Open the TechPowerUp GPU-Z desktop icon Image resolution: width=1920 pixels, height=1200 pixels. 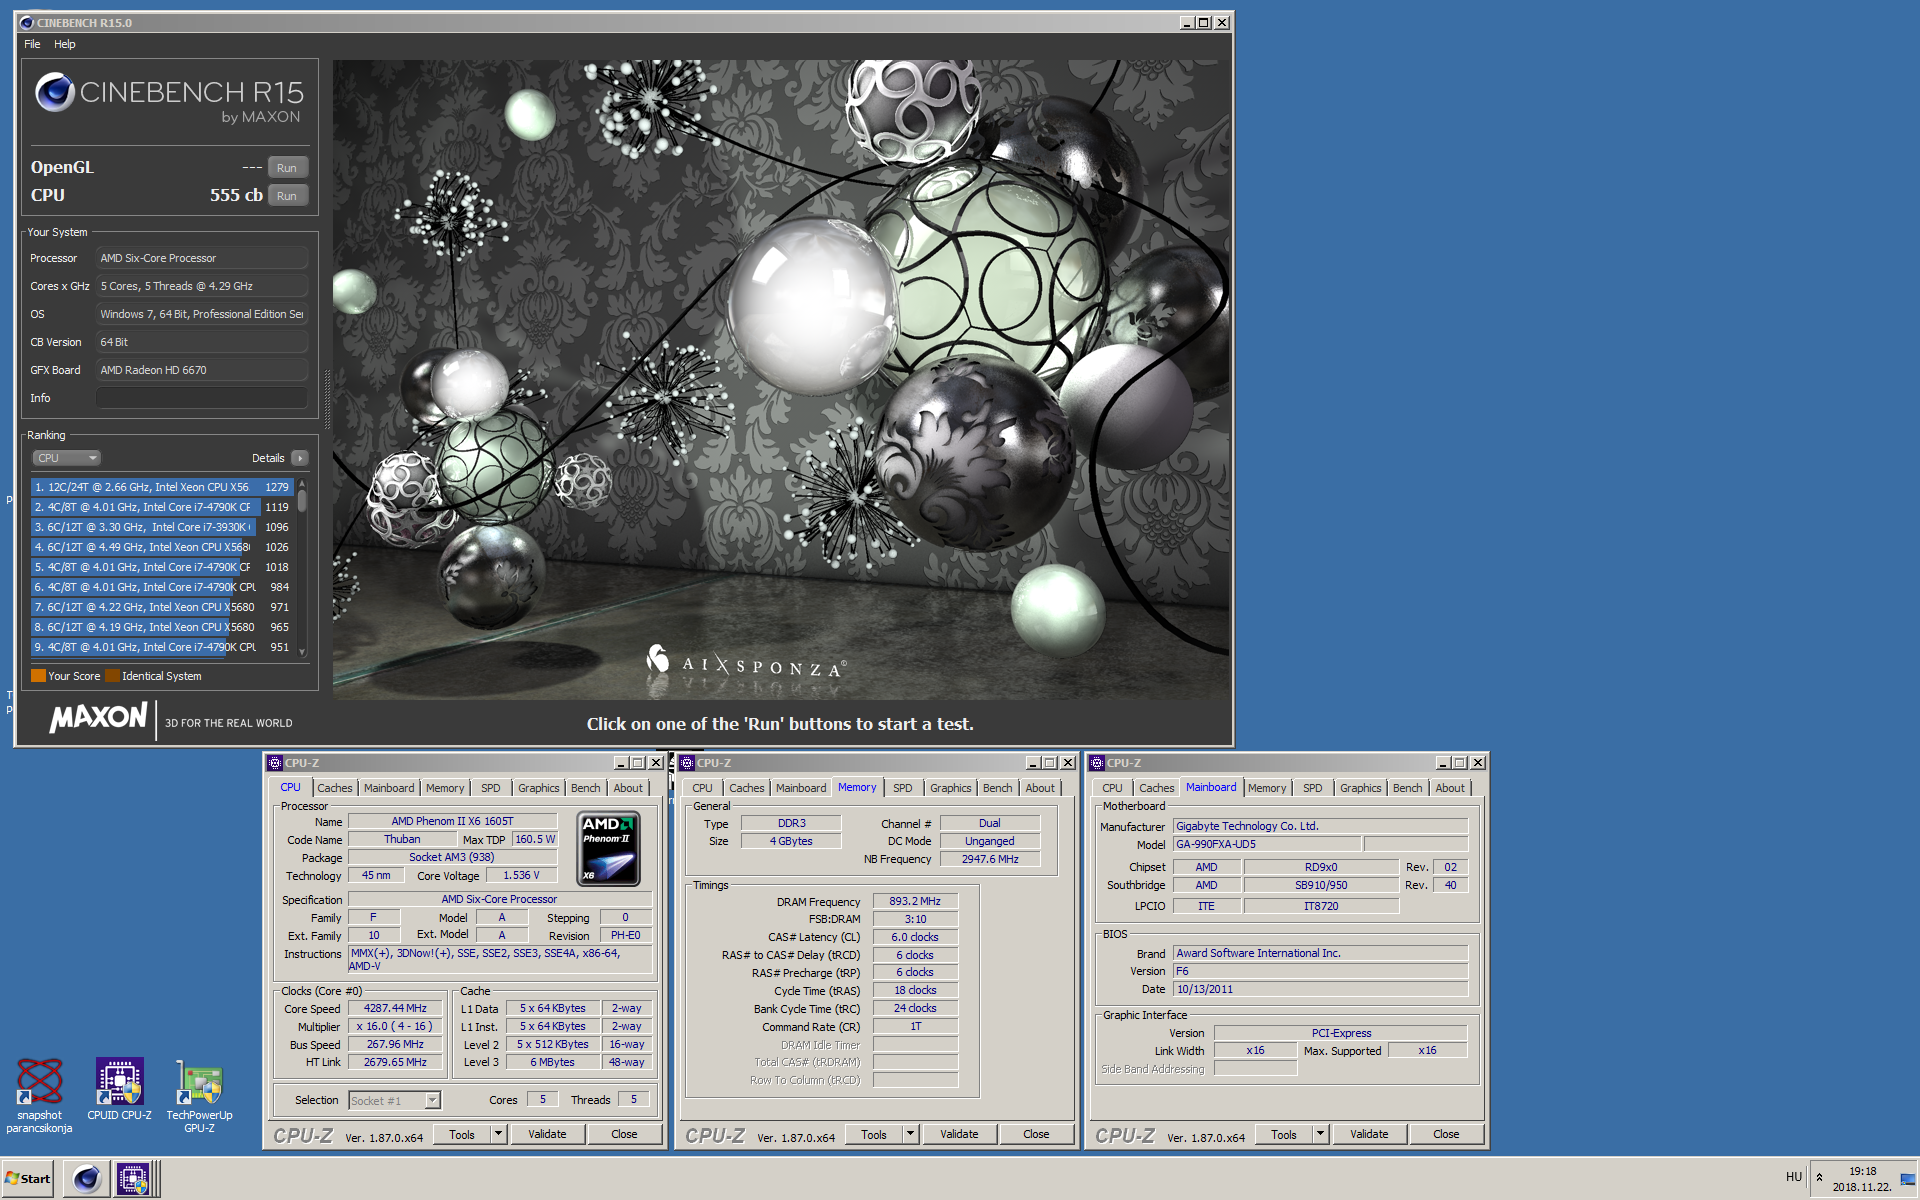tap(199, 1095)
